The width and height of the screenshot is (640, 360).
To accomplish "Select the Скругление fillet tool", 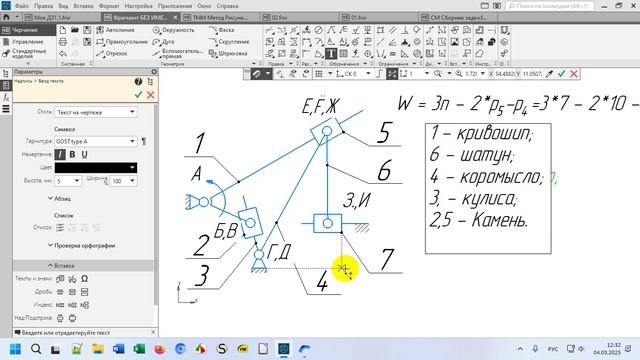I will 229,42.
